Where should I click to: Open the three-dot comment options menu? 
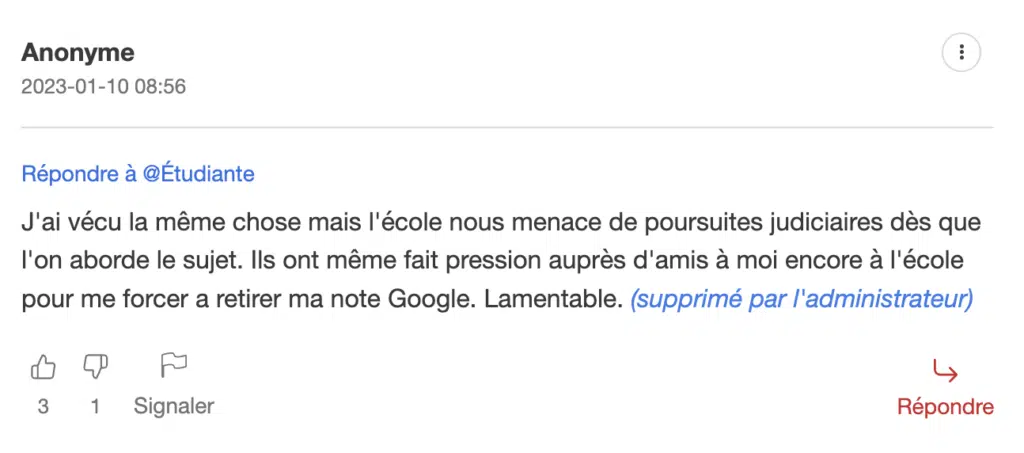[961, 52]
